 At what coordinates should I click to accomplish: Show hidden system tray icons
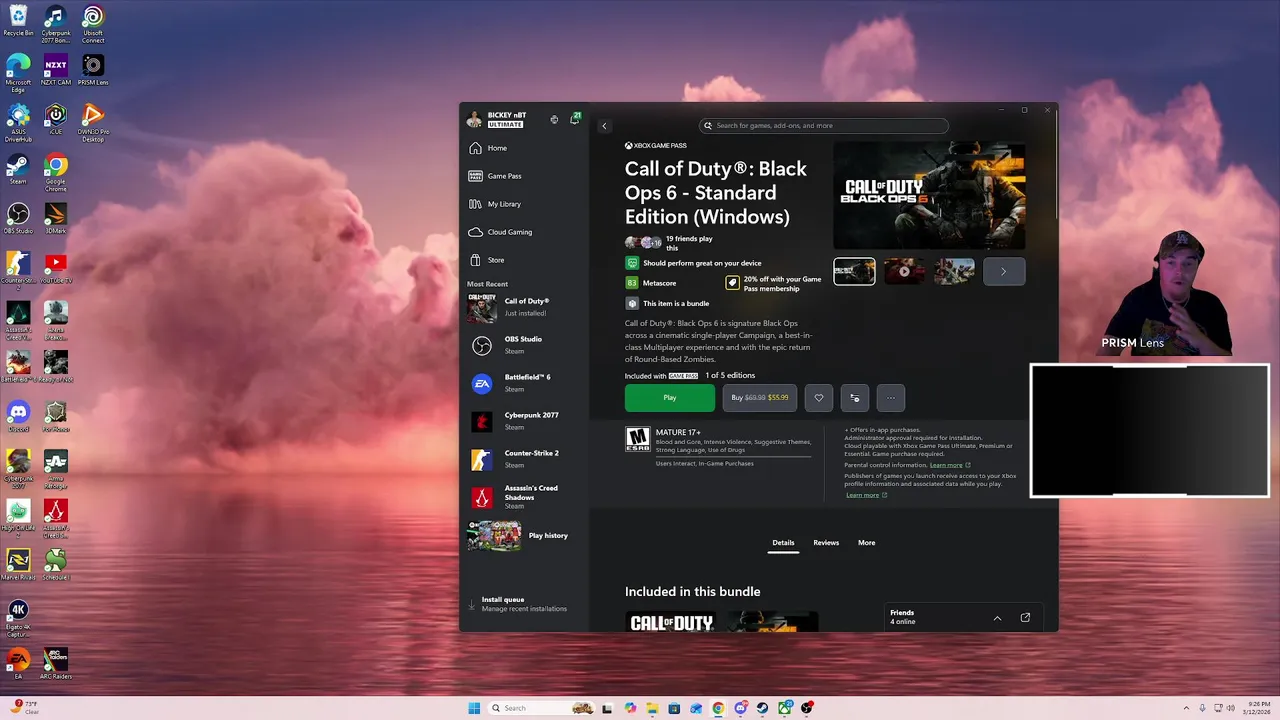[1186, 708]
